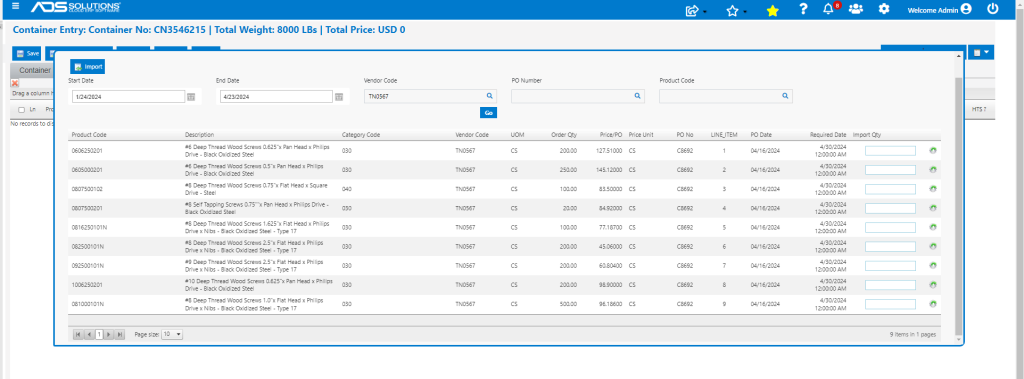Image resolution: width=1024 pixels, height=379 pixels.
Task: Open notifications bell with red badge
Action: [x=829, y=9]
